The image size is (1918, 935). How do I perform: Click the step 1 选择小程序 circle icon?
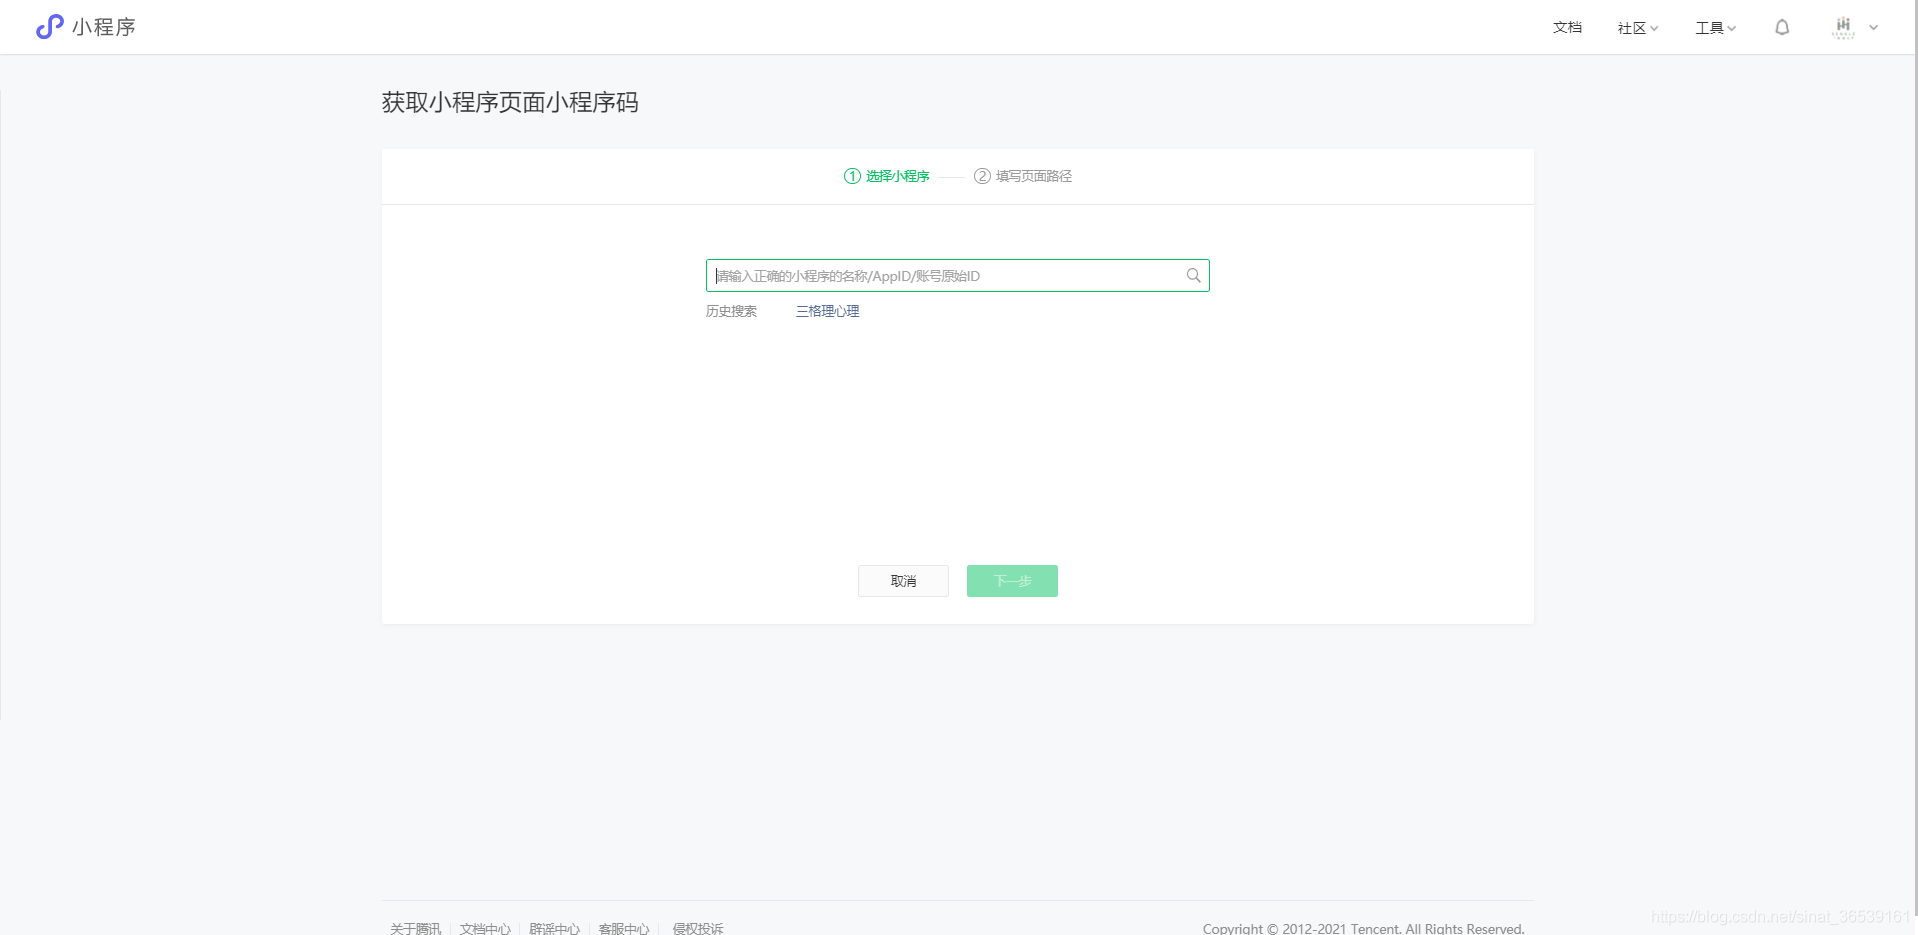coord(851,176)
